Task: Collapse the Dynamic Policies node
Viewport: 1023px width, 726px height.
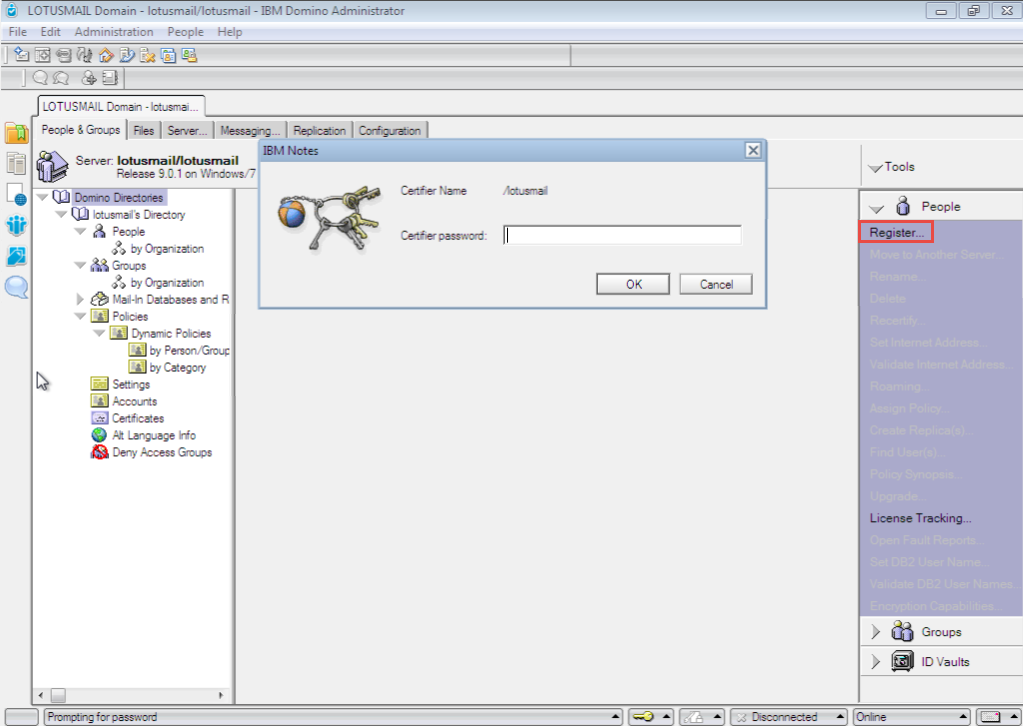Action: coord(99,333)
